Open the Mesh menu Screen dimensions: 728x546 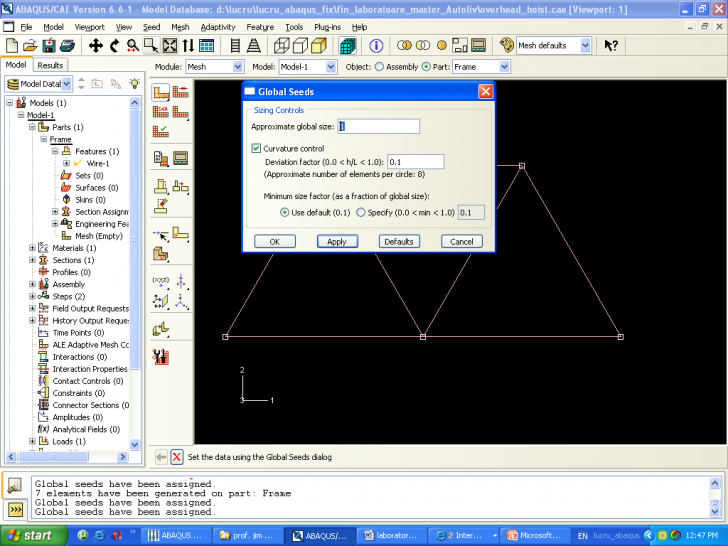[179, 27]
